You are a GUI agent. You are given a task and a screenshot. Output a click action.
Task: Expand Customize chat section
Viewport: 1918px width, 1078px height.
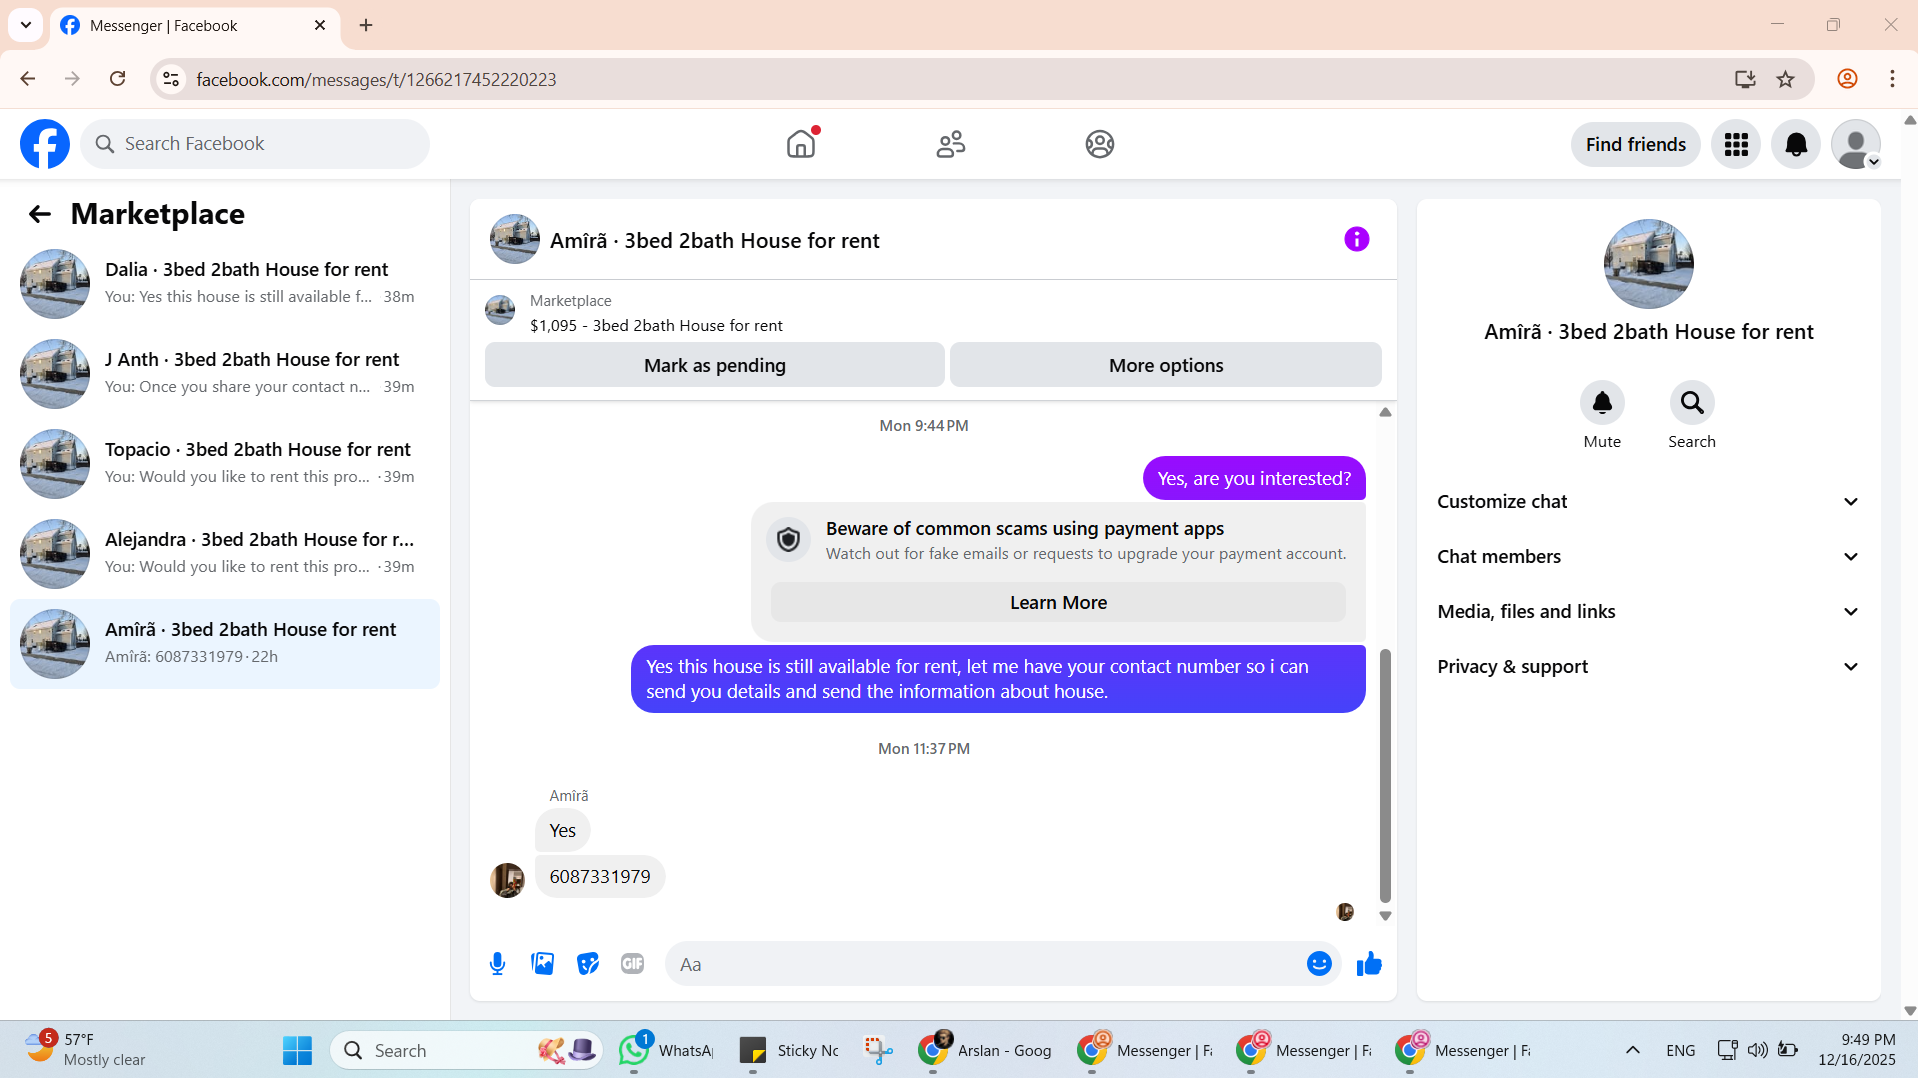click(x=1649, y=502)
